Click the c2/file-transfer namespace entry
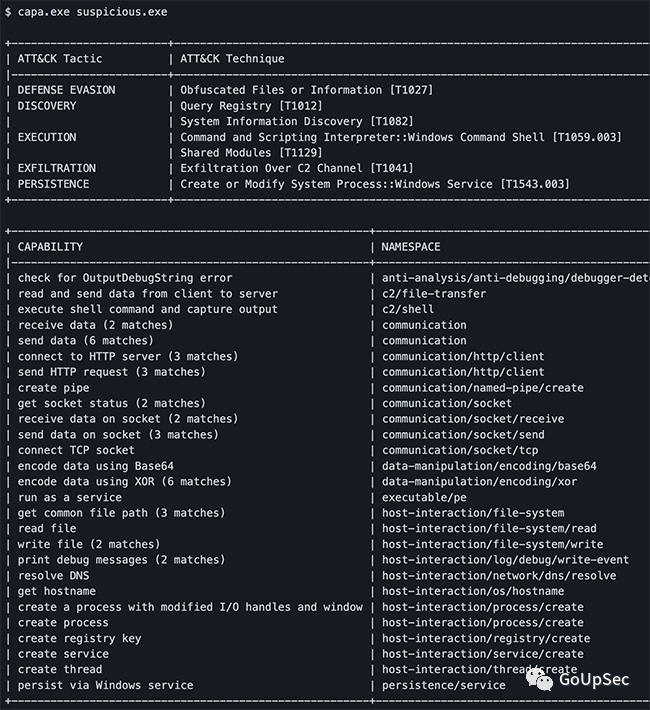 (x=434, y=294)
